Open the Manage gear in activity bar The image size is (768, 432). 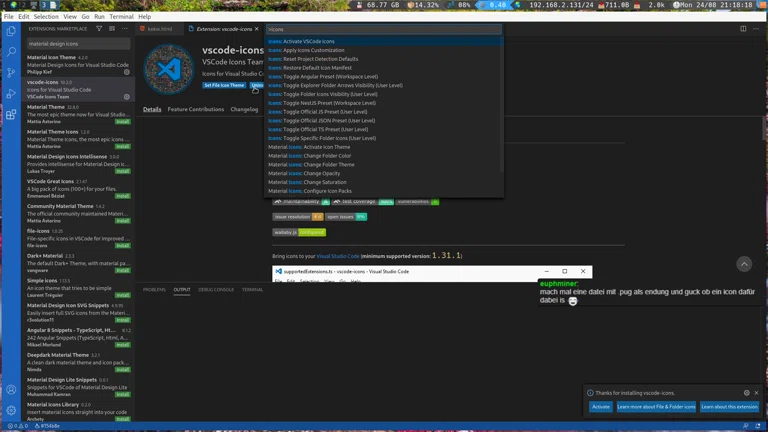(11, 410)
